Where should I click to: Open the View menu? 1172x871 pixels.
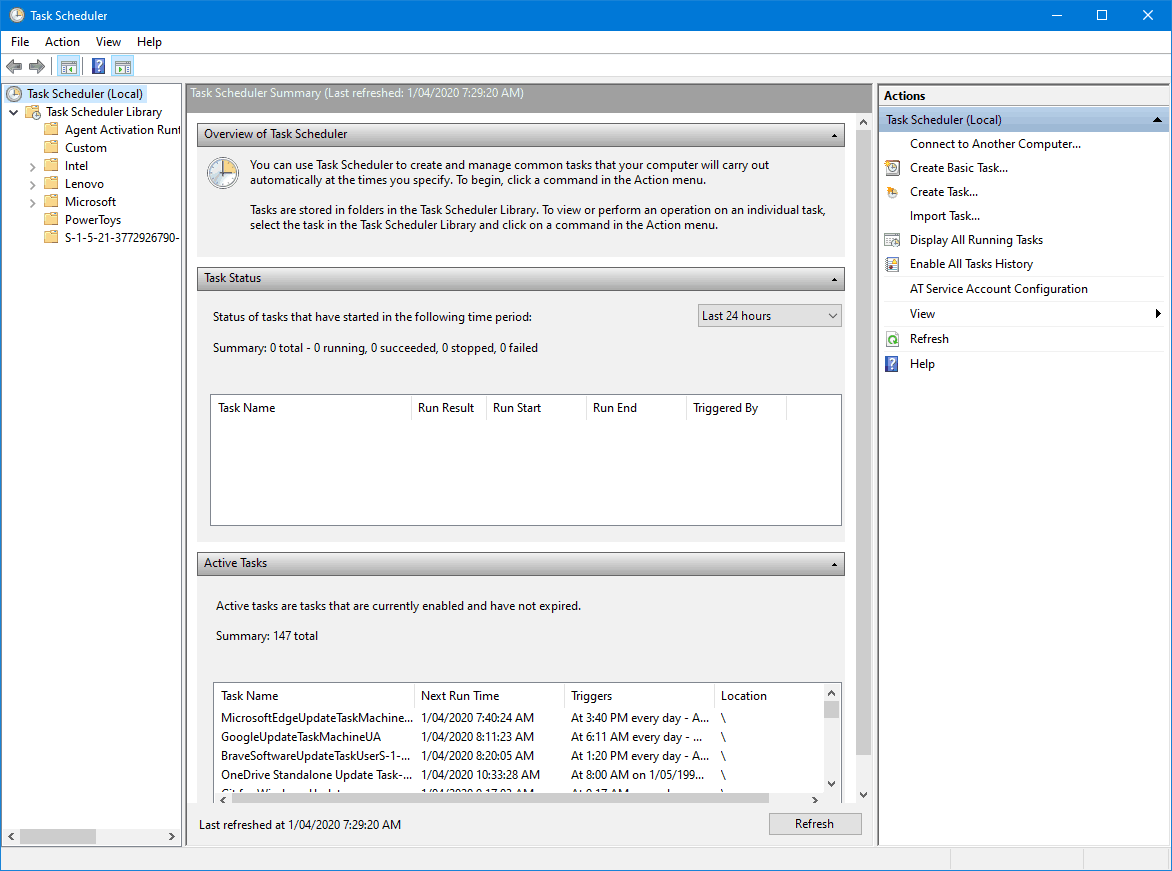[x=108, y=42]
